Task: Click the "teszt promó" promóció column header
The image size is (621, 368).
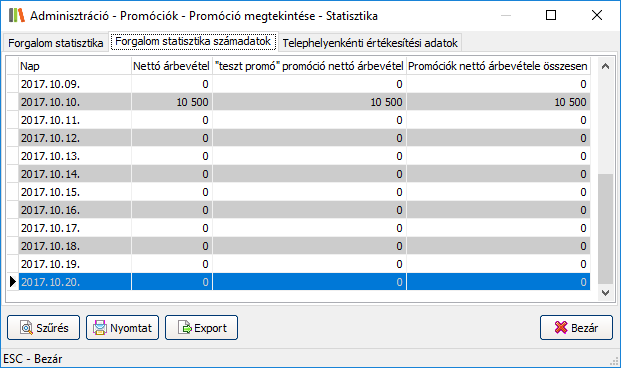Action: (x=309, y=66)
